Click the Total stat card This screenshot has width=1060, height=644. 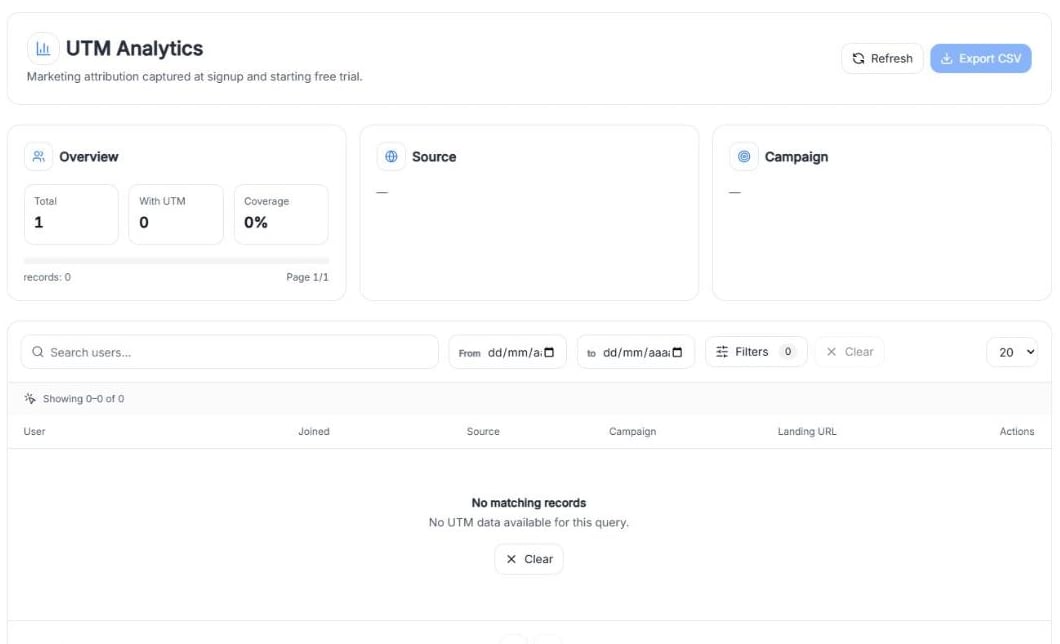(71, 214)
